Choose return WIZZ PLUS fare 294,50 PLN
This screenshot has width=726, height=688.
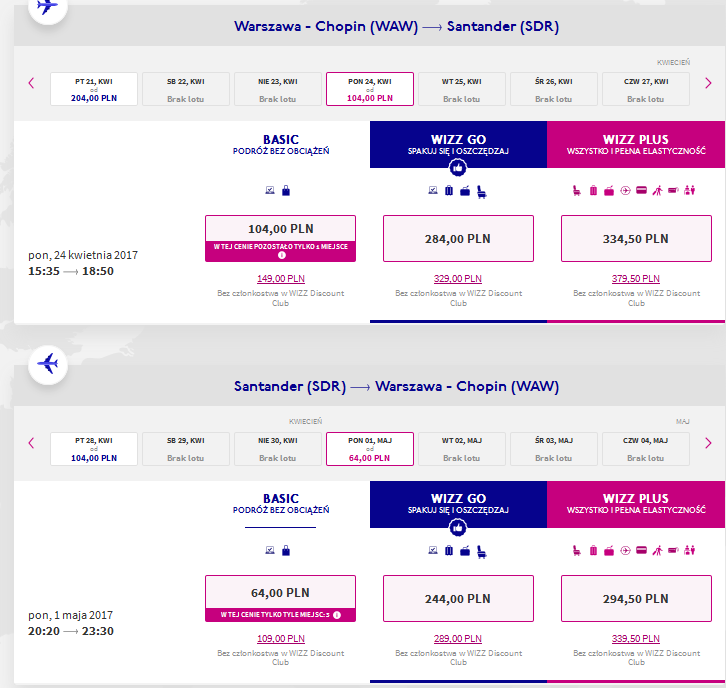pos(636,598)
